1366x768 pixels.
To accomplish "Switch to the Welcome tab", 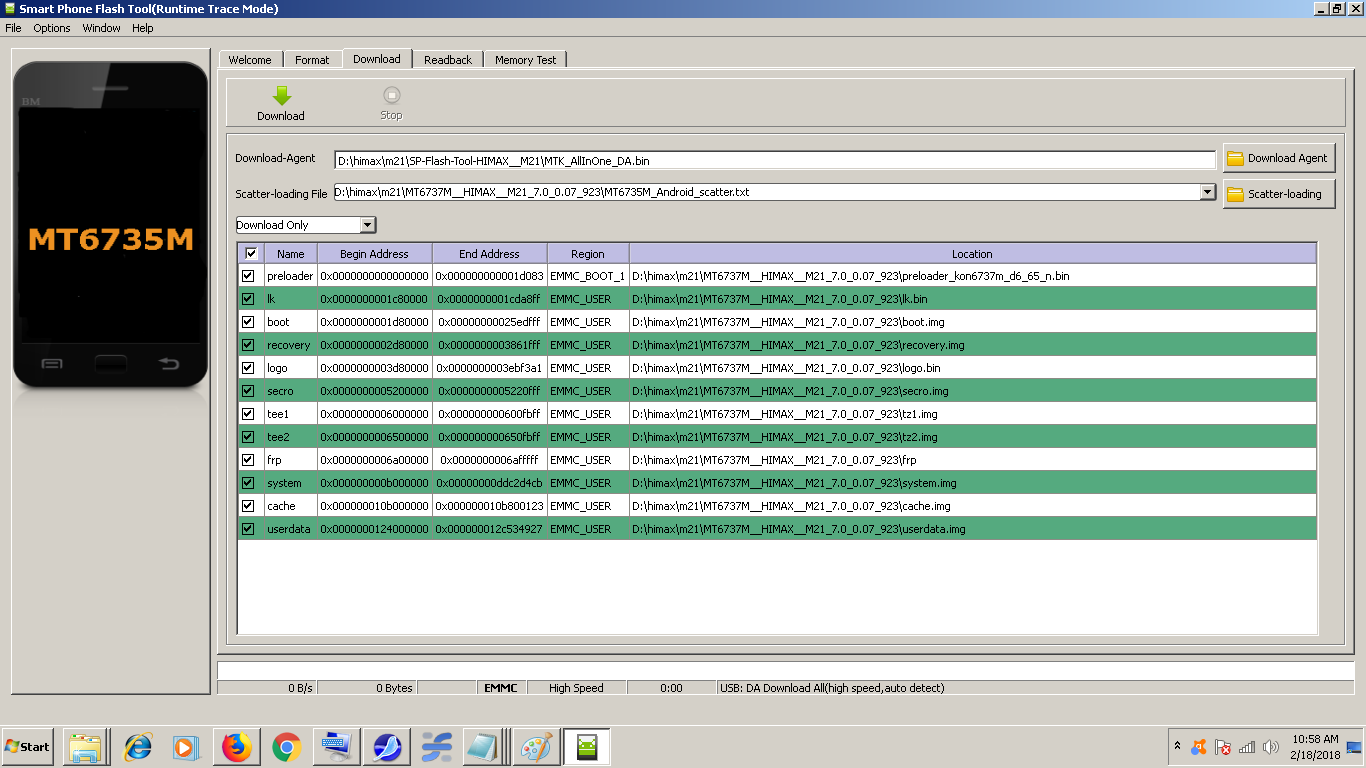I will tap(250, 60).
